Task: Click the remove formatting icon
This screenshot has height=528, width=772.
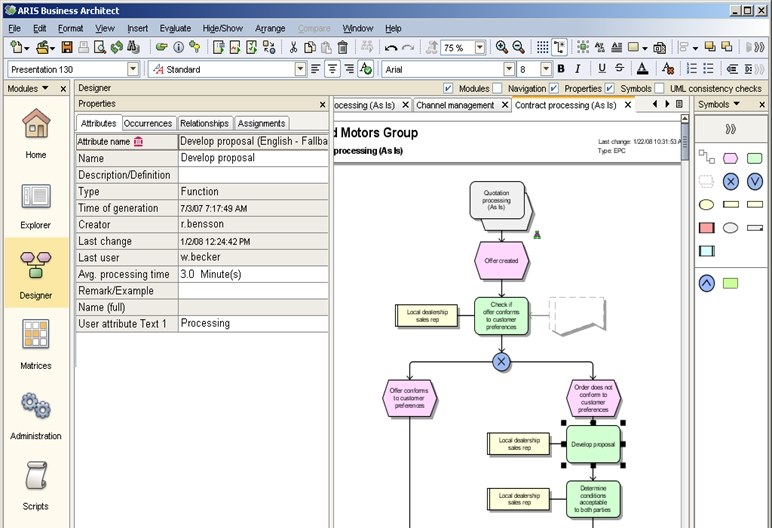Action: pyautogui.click(x=668, y=68)
